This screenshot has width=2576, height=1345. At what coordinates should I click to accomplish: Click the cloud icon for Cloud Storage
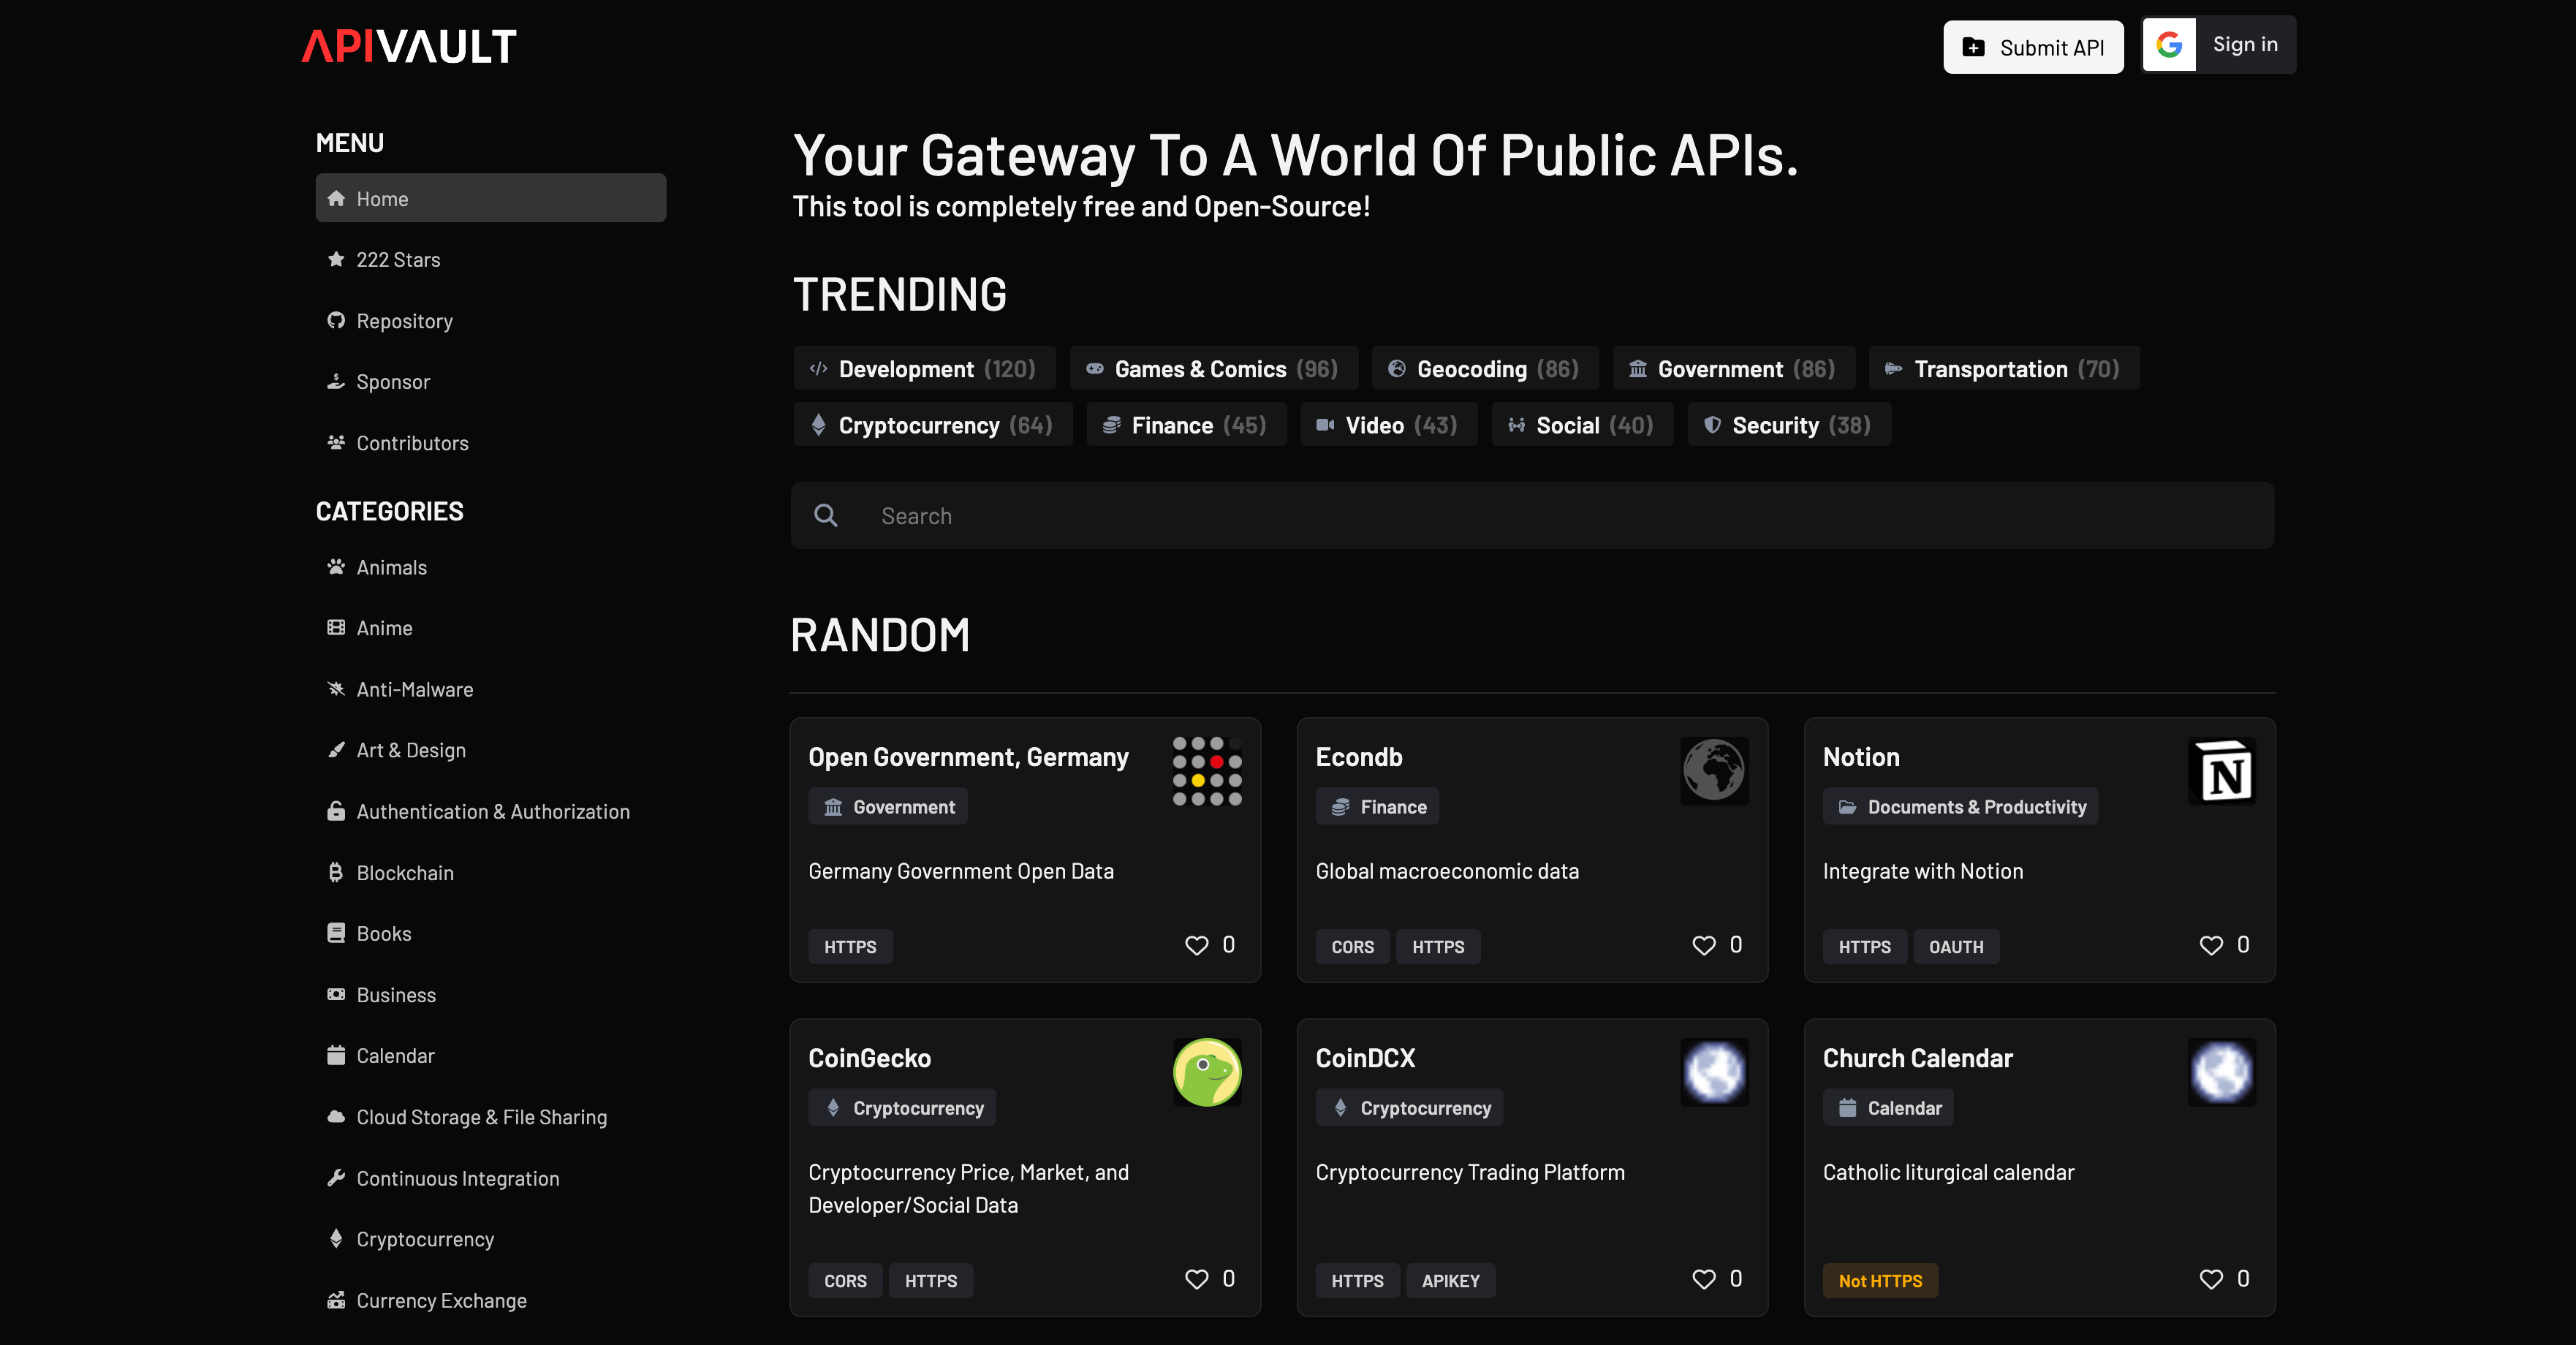point(336,1116)
